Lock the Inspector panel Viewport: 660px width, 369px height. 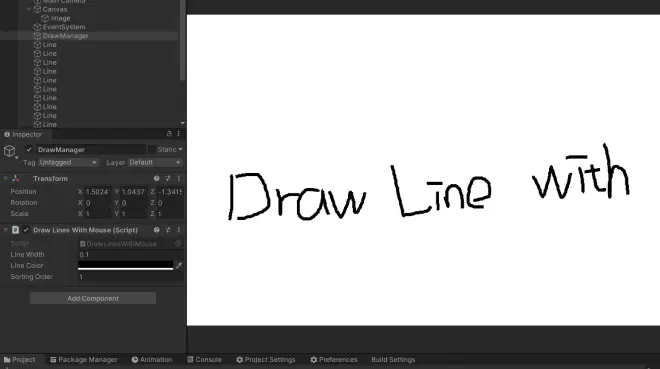169,133
